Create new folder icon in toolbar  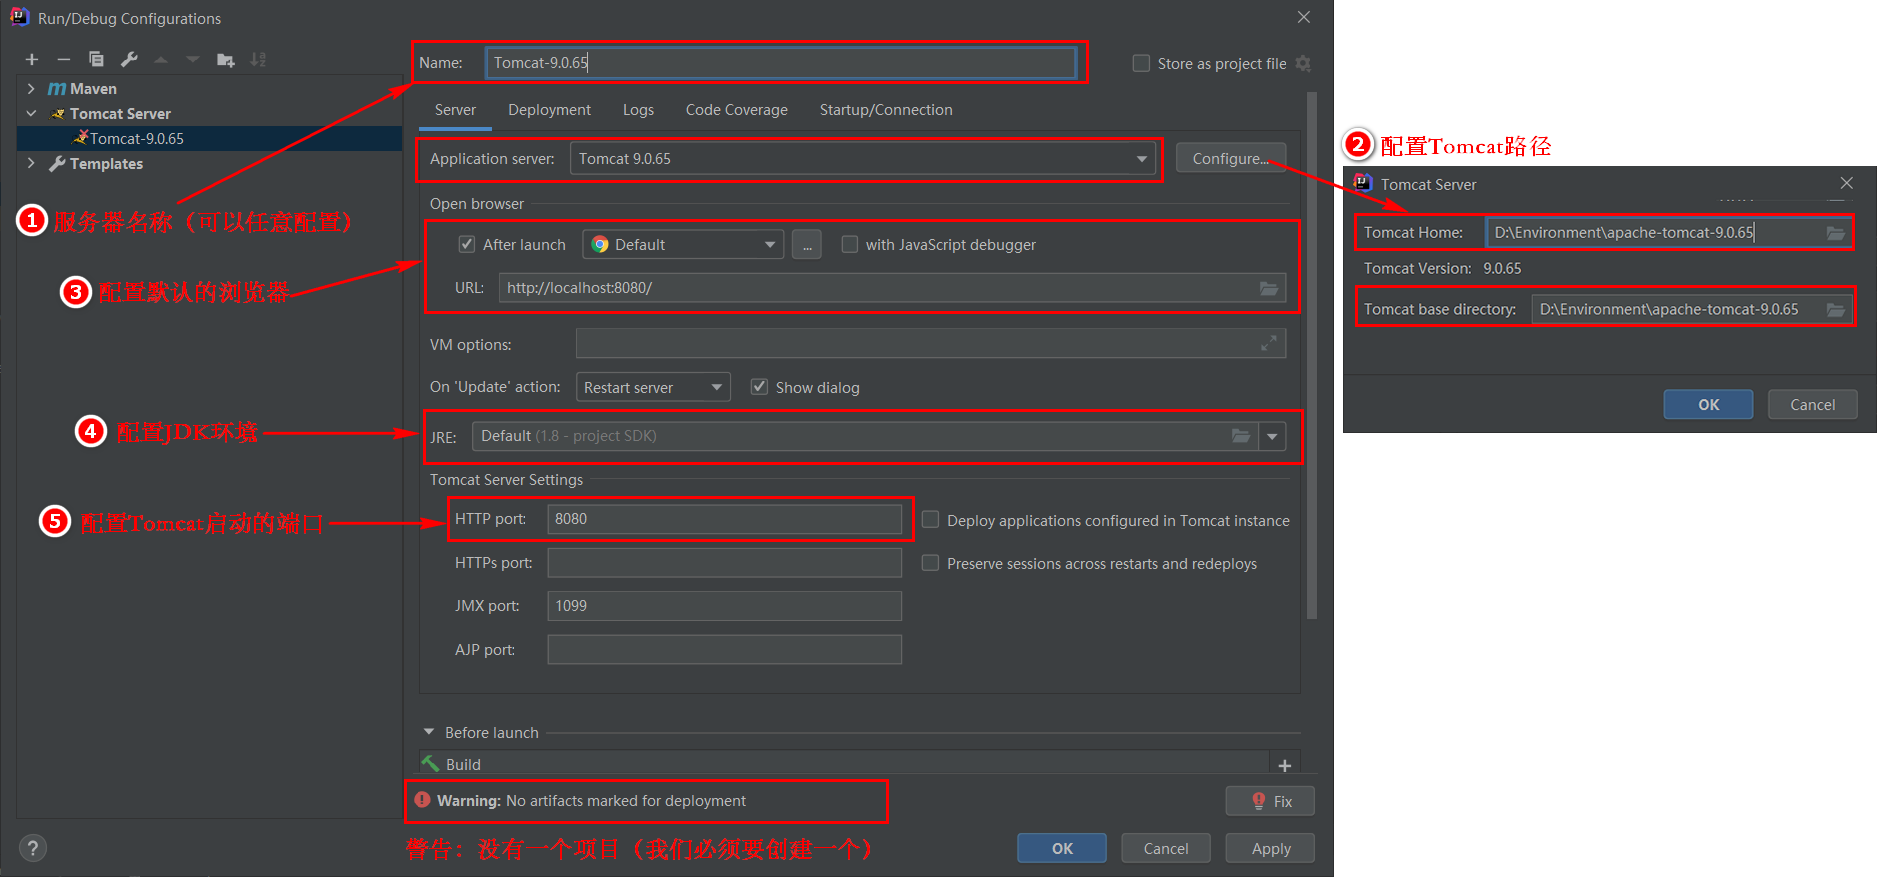(x=226, y=60)
